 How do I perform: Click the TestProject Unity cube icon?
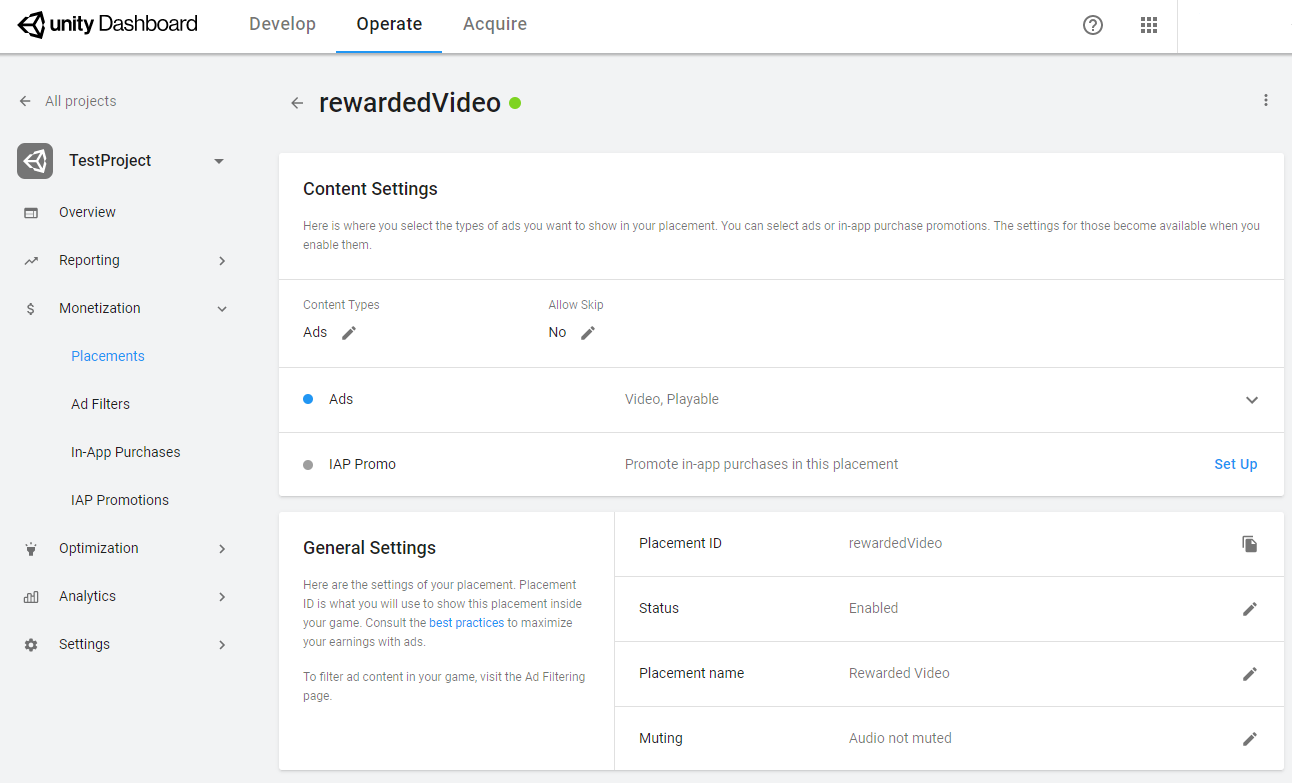tap(35, 161)
